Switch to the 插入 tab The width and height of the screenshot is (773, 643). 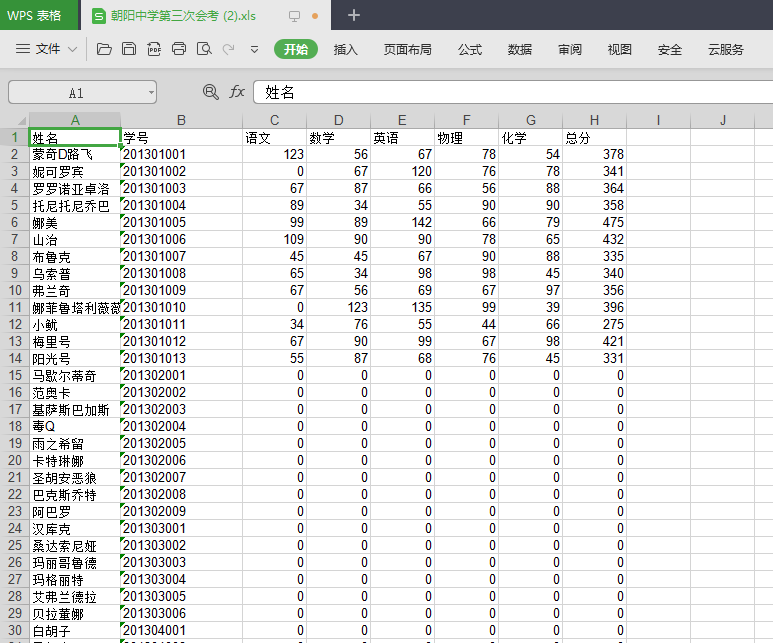(346, 49)
